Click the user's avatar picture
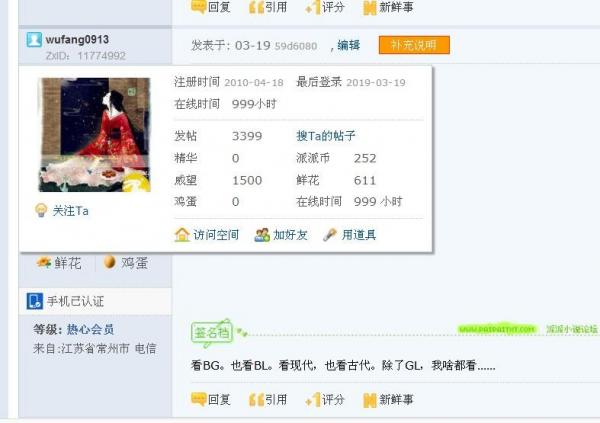The image size is (600, 423). tap(95, 135)
